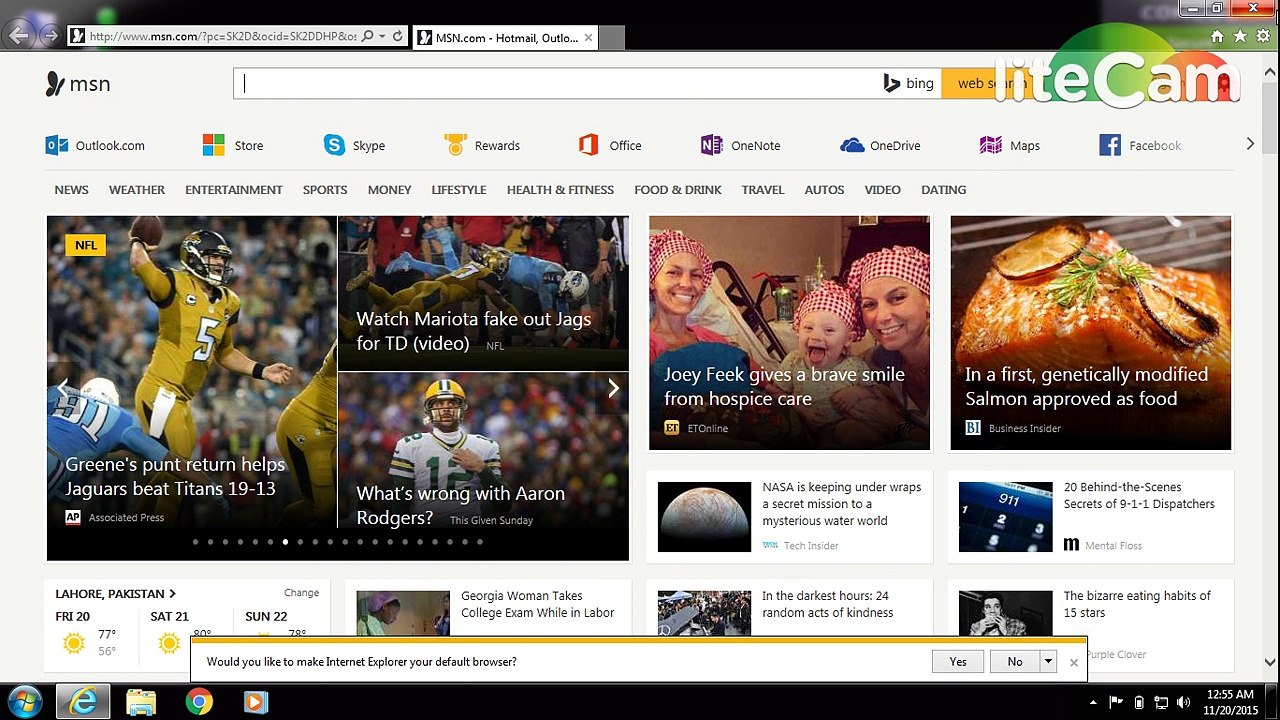Click the Internet Explorer taskbar icon

(83, 702)
